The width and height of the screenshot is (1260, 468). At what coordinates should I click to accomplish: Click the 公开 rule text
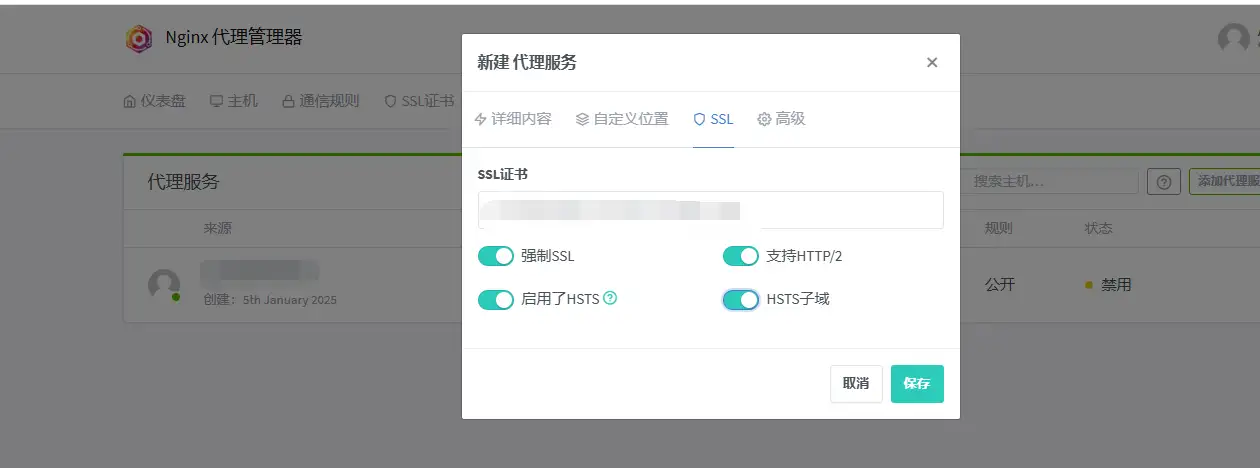tap(1000, 285)
